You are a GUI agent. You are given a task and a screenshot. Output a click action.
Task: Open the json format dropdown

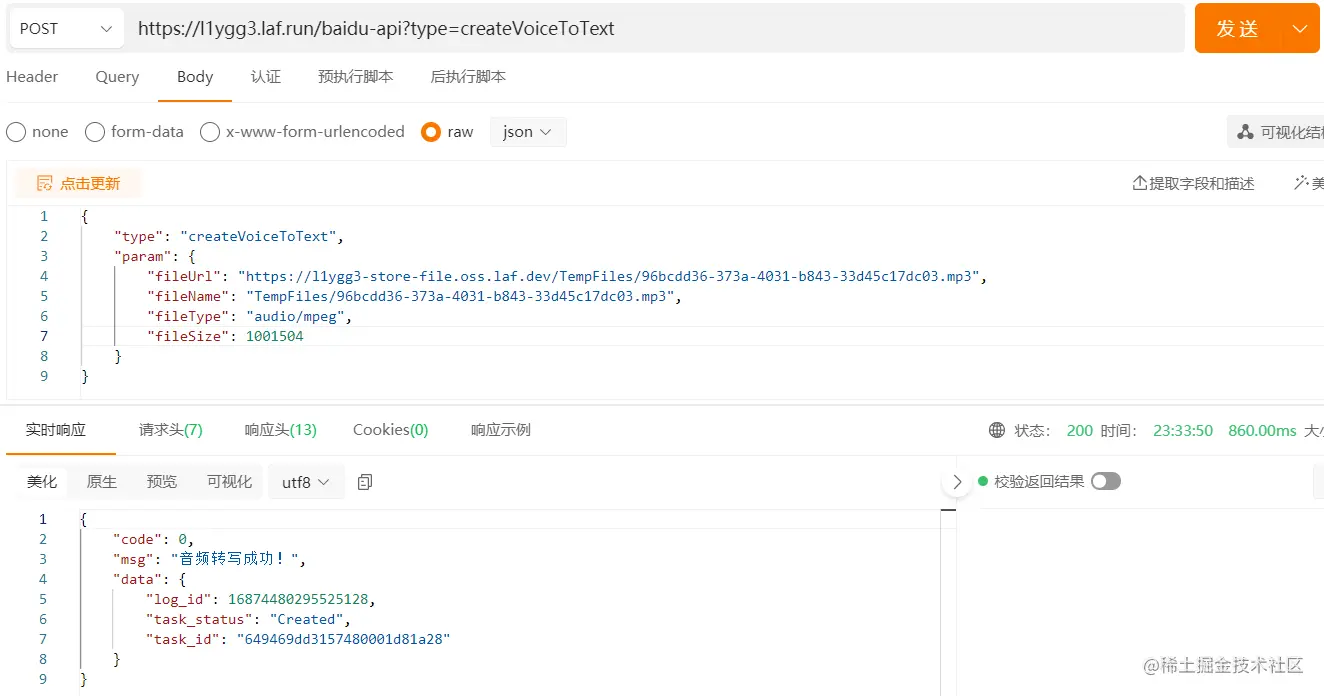[528, 132]
